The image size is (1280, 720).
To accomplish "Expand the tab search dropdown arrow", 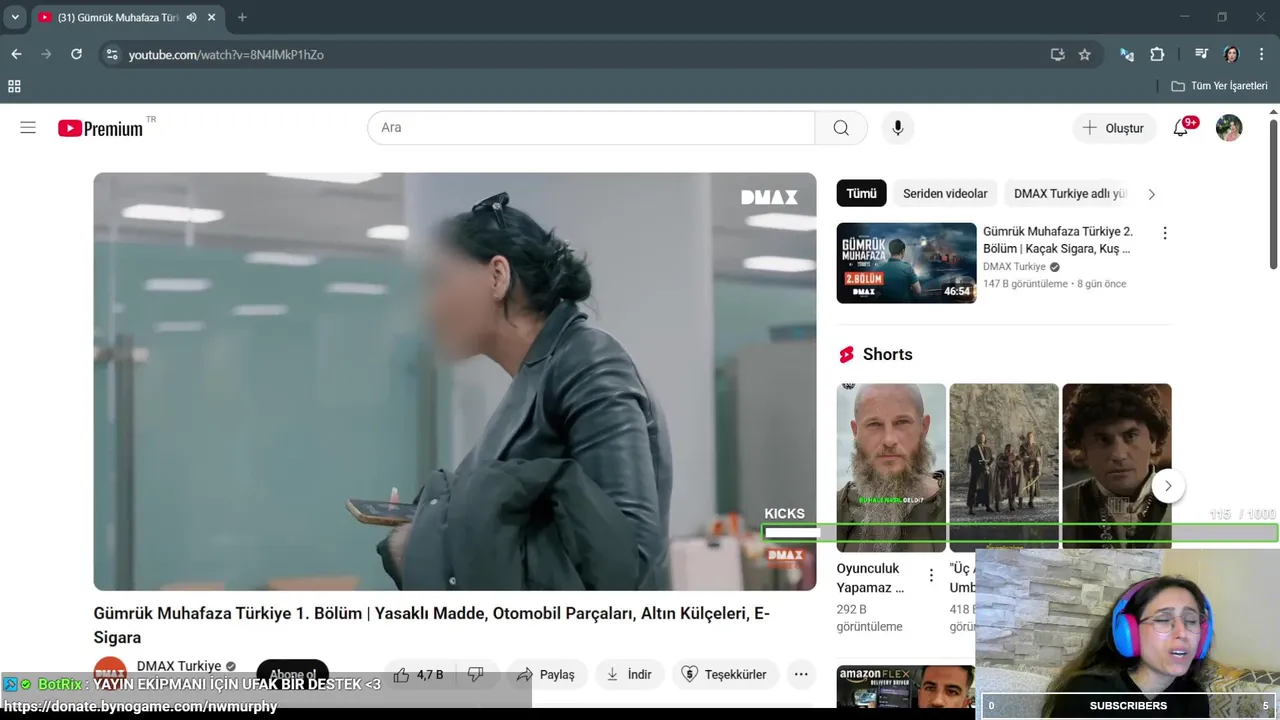I will (x=15, y=17).
